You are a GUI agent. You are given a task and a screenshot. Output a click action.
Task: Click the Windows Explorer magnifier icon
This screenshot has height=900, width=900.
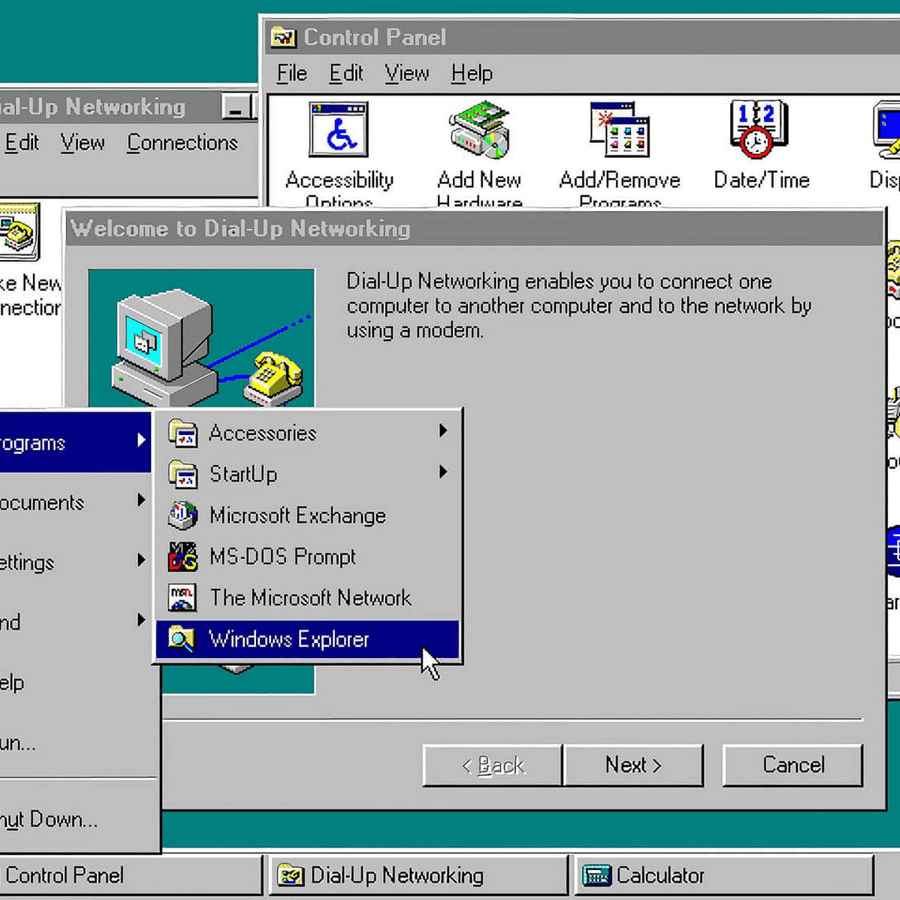(x=183, y=639)
